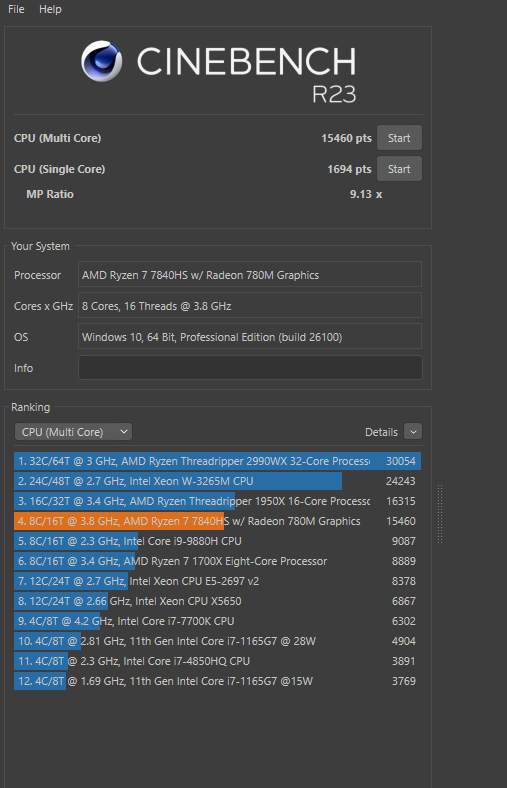507x788 pixels.
Task: Click the Cinebench sphere logo icon
Action: [x=102, y=61]
